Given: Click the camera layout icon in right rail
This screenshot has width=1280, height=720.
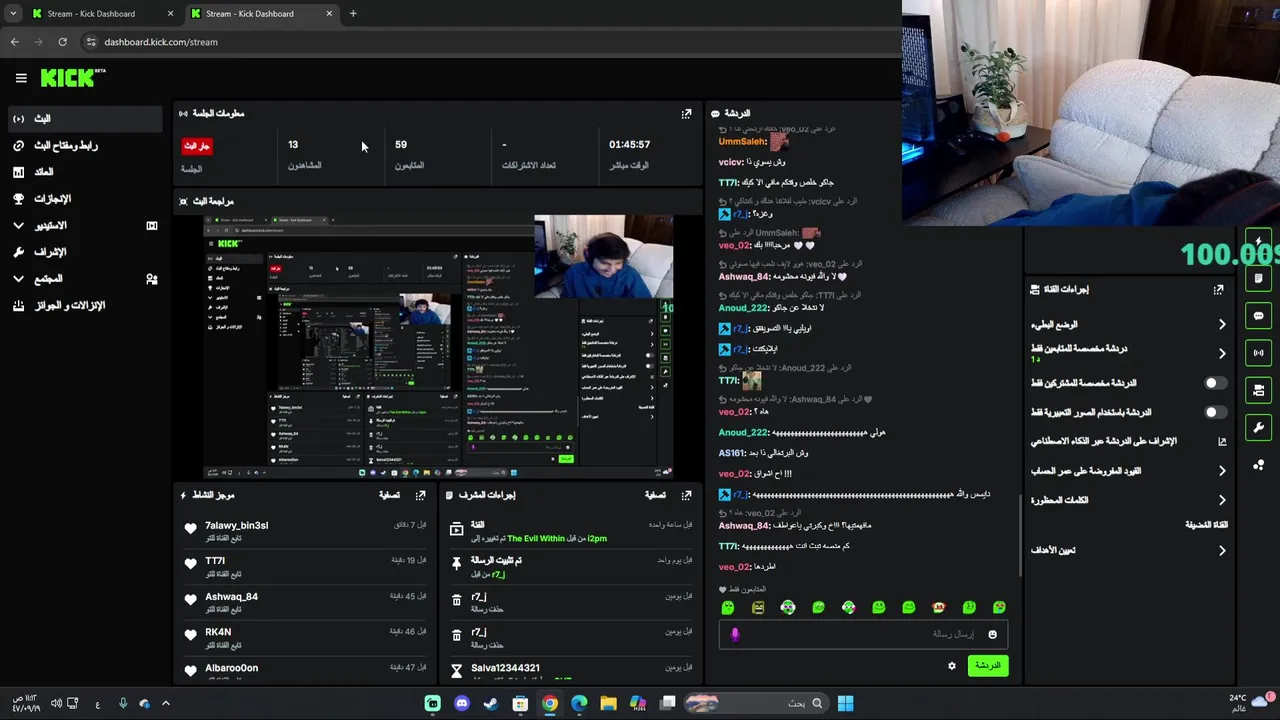Looking at the screenshot, I should click(1258, 390).
